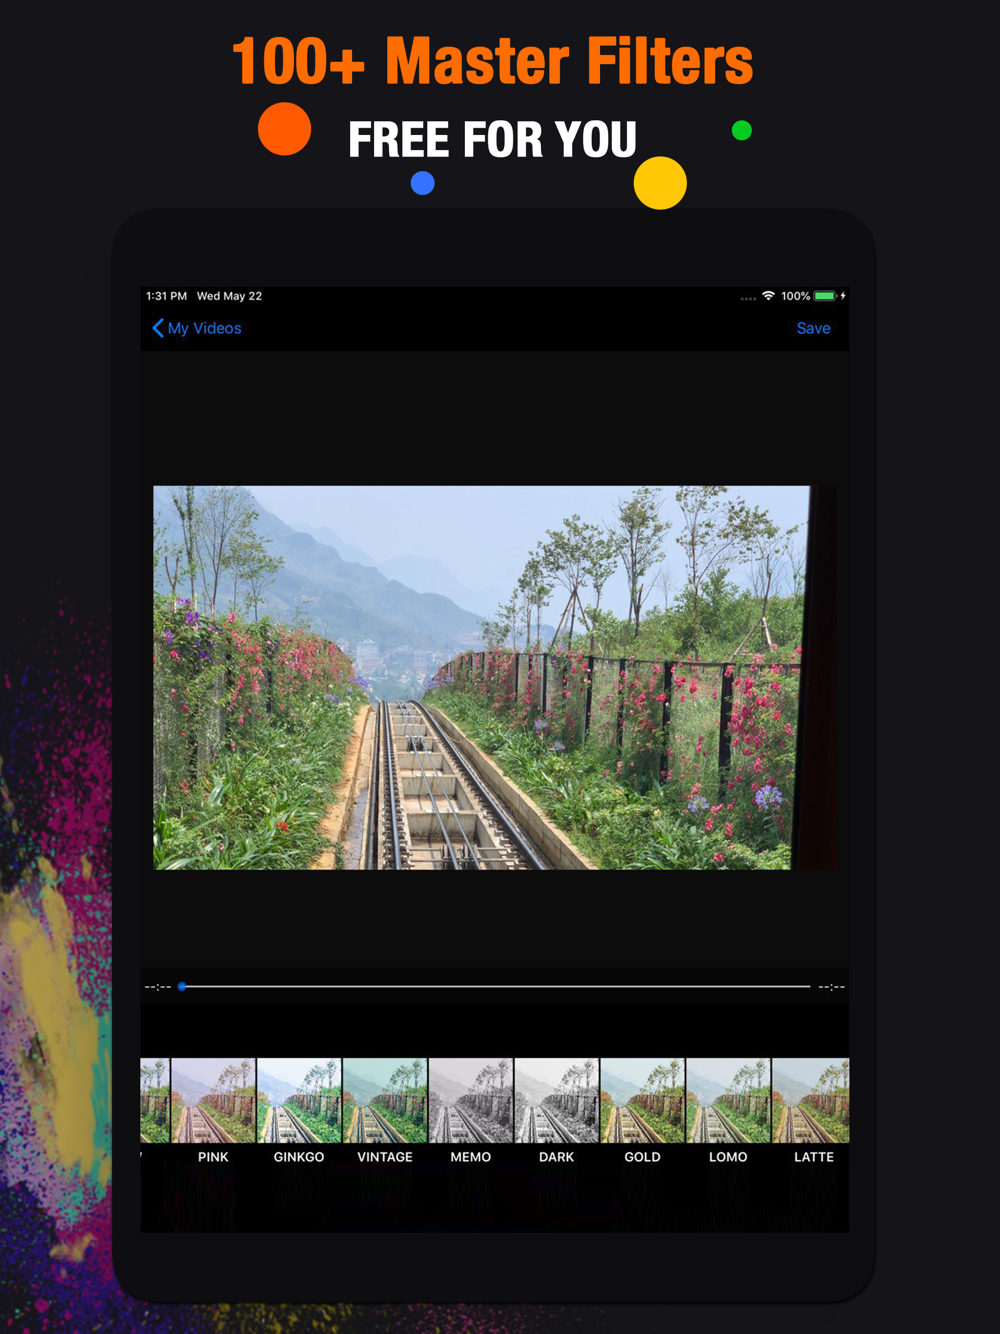Click the PINK filter label
The image size is (1000, 1334).
tap(213, 1157)
